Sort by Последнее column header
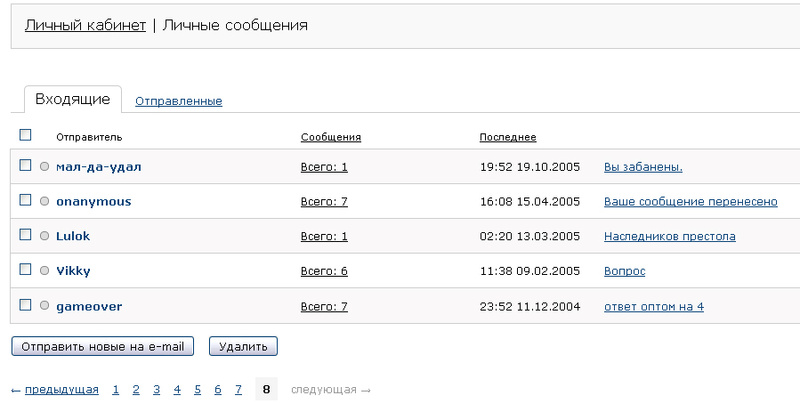Screen dimensions: 800x403 [x=508, y=137]
